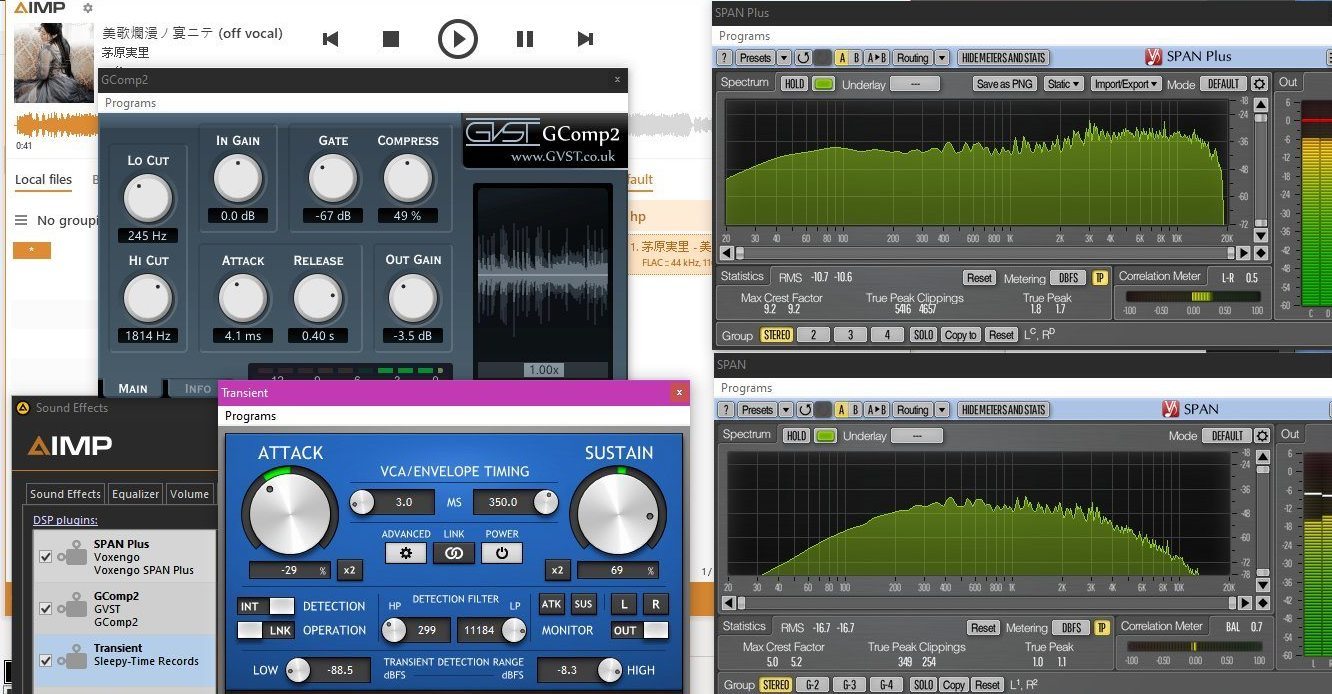The height and width of the screenshot is (694, 1332).
Task: Open the Static dropdown in SPAN Plus
Action: point(1063,84)
